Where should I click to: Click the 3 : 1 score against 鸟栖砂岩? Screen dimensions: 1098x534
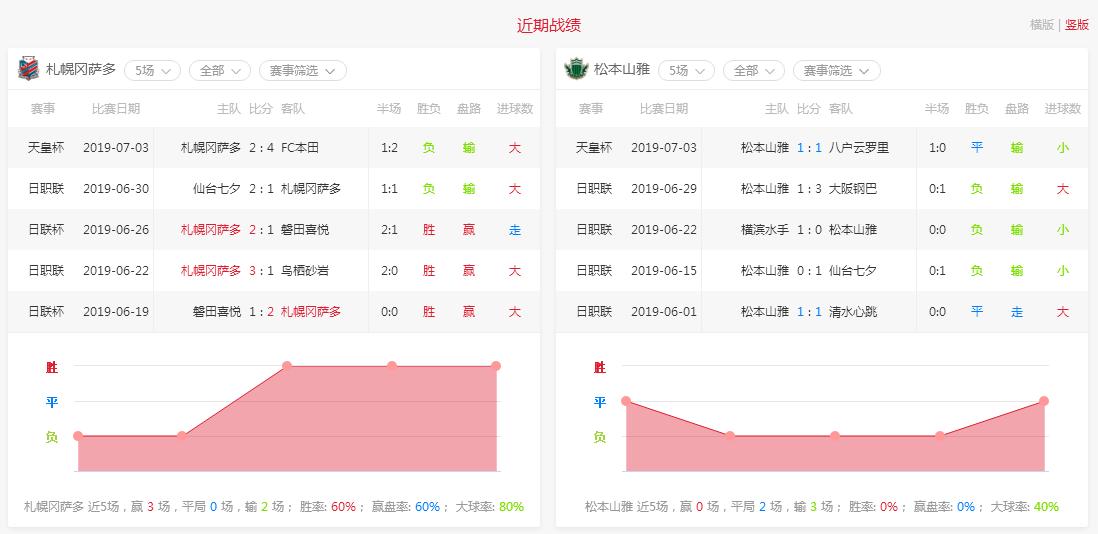point(261,271)
